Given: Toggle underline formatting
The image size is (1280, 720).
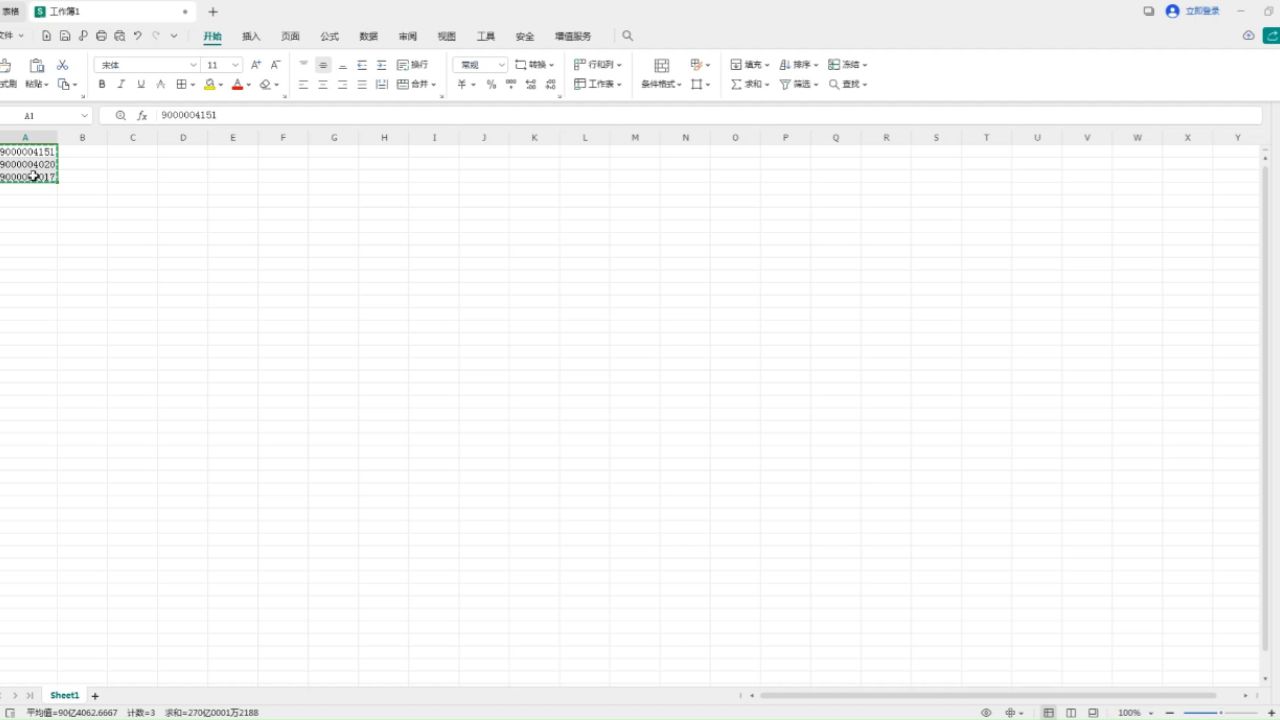Looking at the screenshot, I should 141,85.
